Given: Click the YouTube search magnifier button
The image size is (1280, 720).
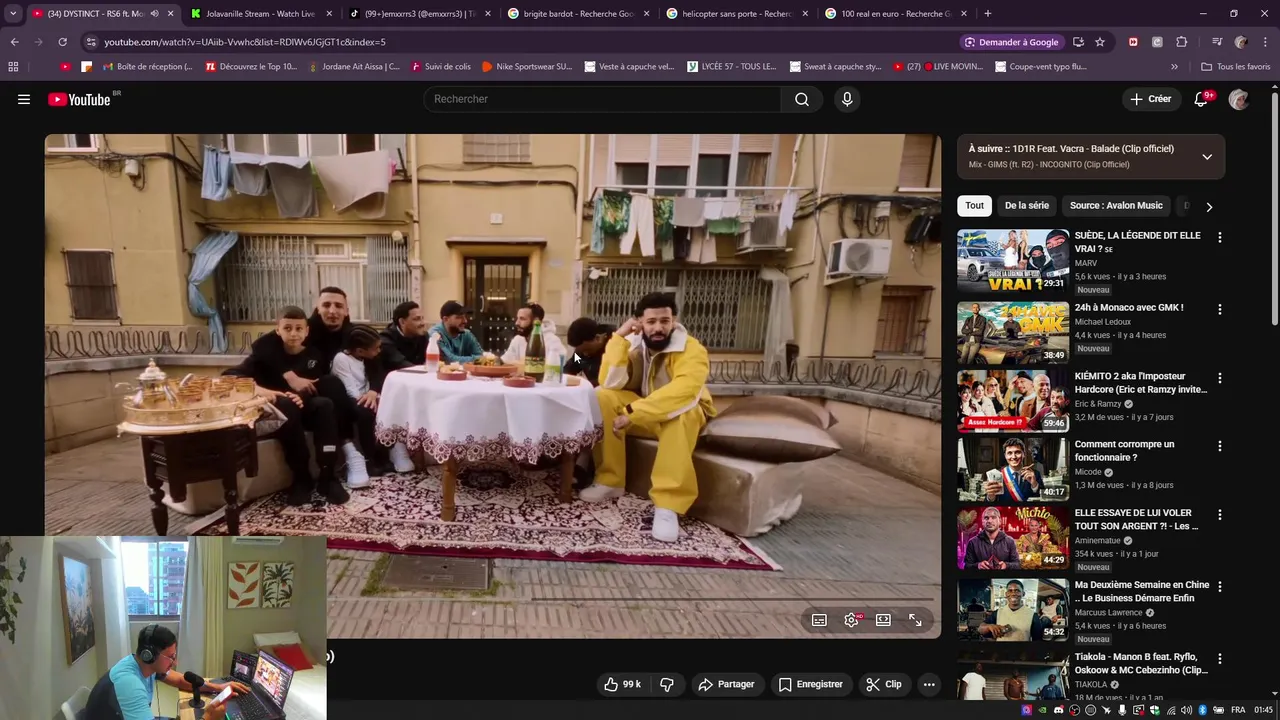Looking at the screenshot, I should click(x=802, y=99).
